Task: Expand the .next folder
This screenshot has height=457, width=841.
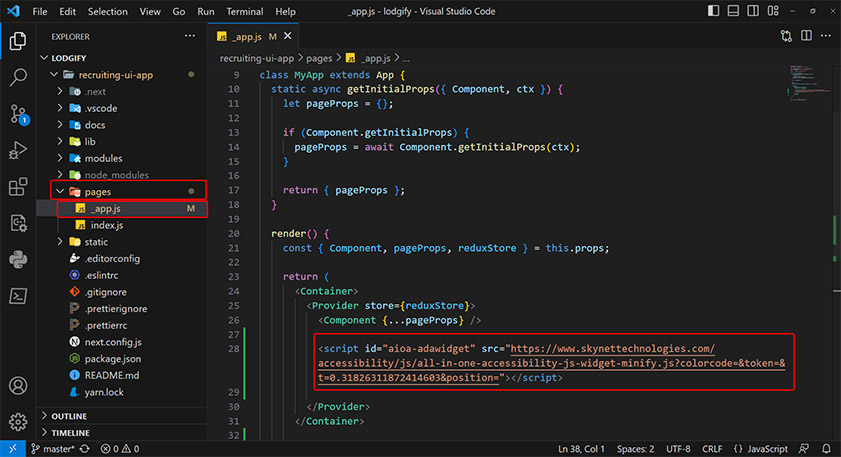Action: pyautogui.click(x=60, y=91)
